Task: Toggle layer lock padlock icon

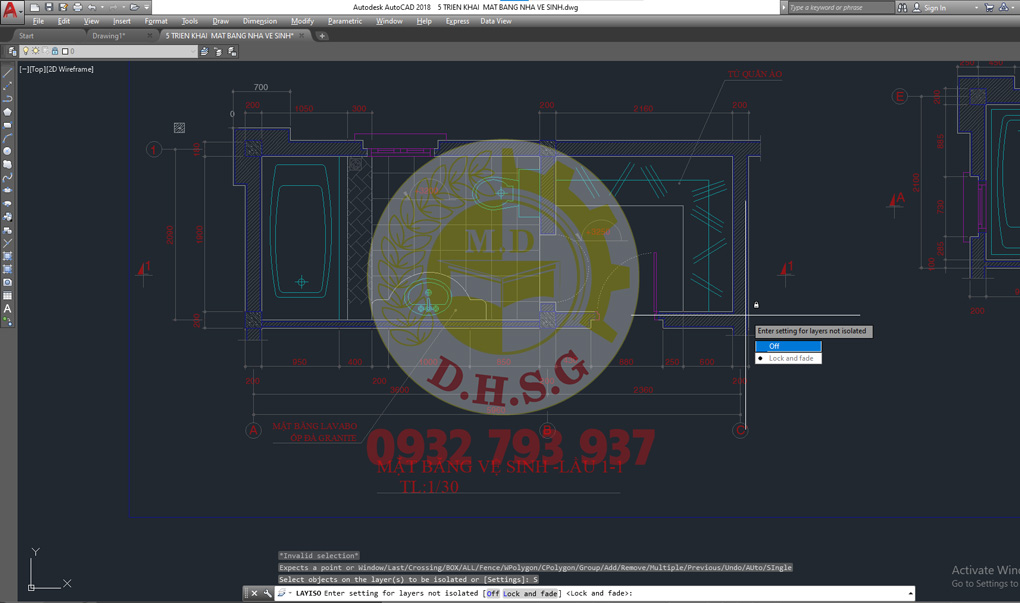Action: [x=55, y=51]
